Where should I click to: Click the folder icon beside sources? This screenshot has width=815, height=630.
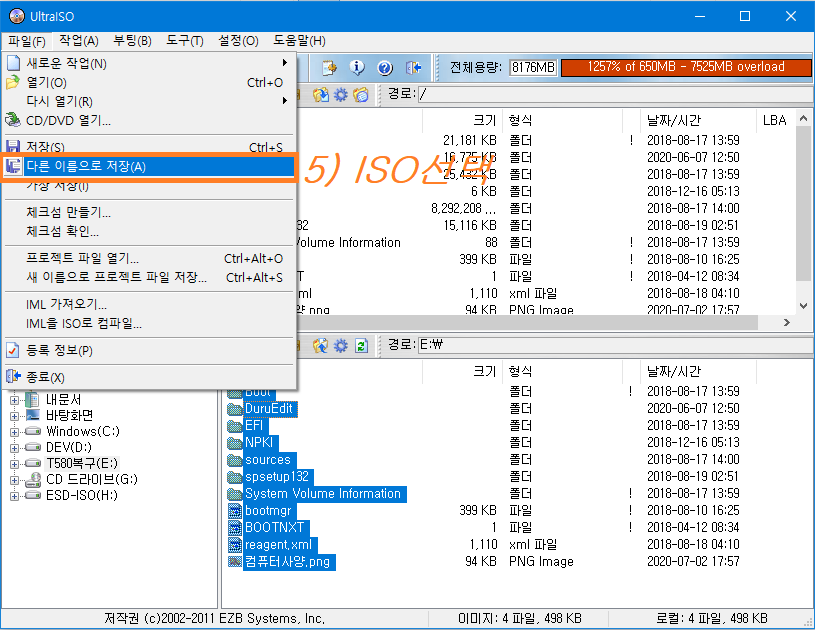pos(235,460)
